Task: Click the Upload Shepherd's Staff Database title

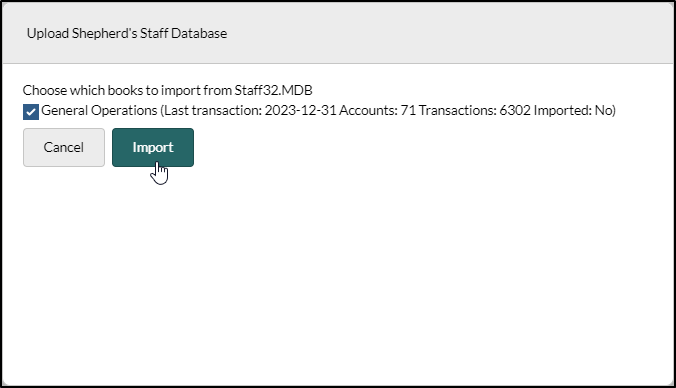Action: tap(127, 34)
